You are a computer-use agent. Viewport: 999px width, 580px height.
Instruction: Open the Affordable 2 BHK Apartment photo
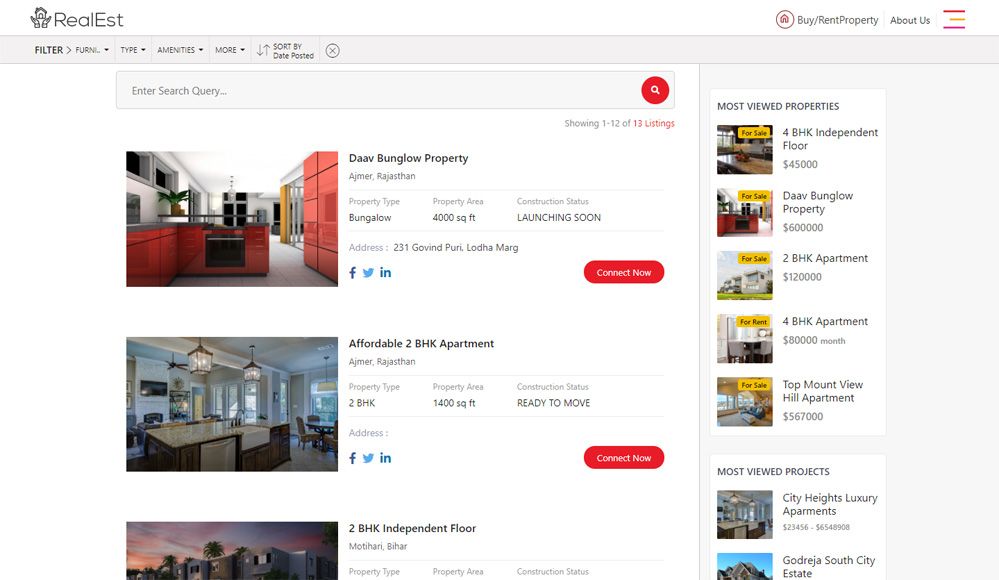pyautogui.click(x=232, y=404)
